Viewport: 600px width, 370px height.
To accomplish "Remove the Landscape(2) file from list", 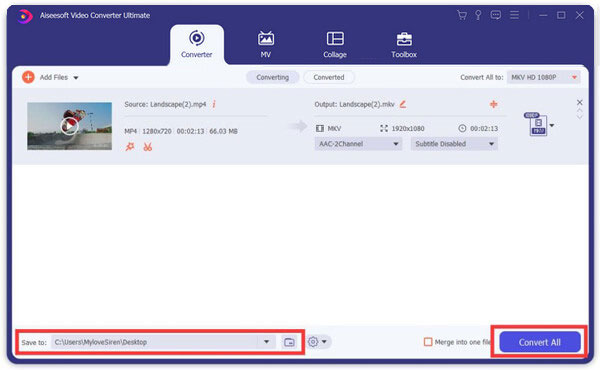I will pos(579,102).
